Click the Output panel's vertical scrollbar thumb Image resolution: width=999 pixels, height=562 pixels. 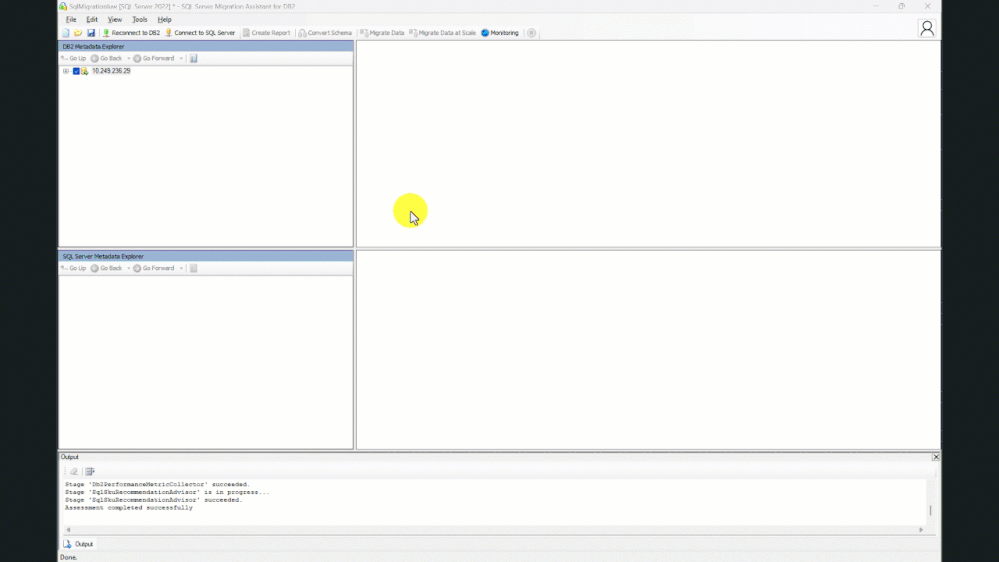click(931, 510)
